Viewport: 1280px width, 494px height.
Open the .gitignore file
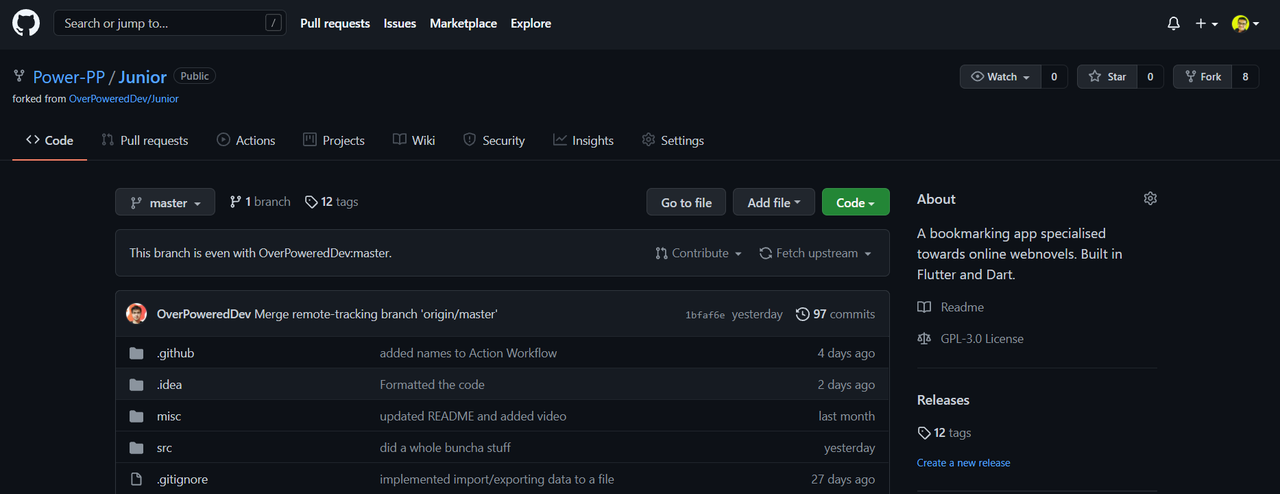(182, 479)
